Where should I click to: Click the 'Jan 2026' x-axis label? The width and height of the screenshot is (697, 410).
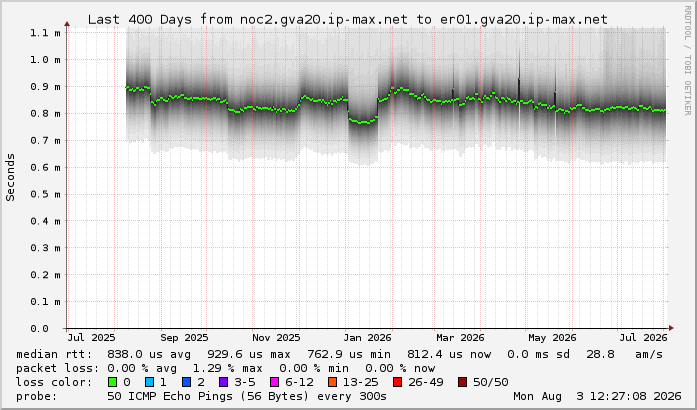[x=368, y=338]
